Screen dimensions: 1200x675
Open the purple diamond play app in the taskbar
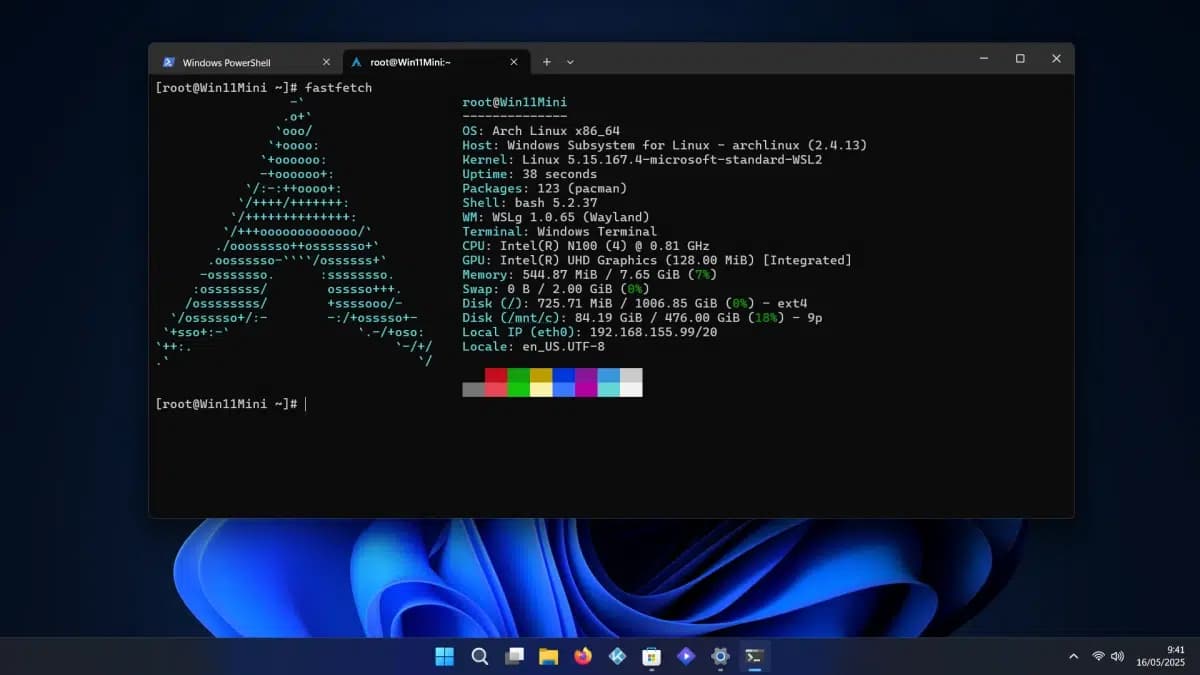point(686,656)
